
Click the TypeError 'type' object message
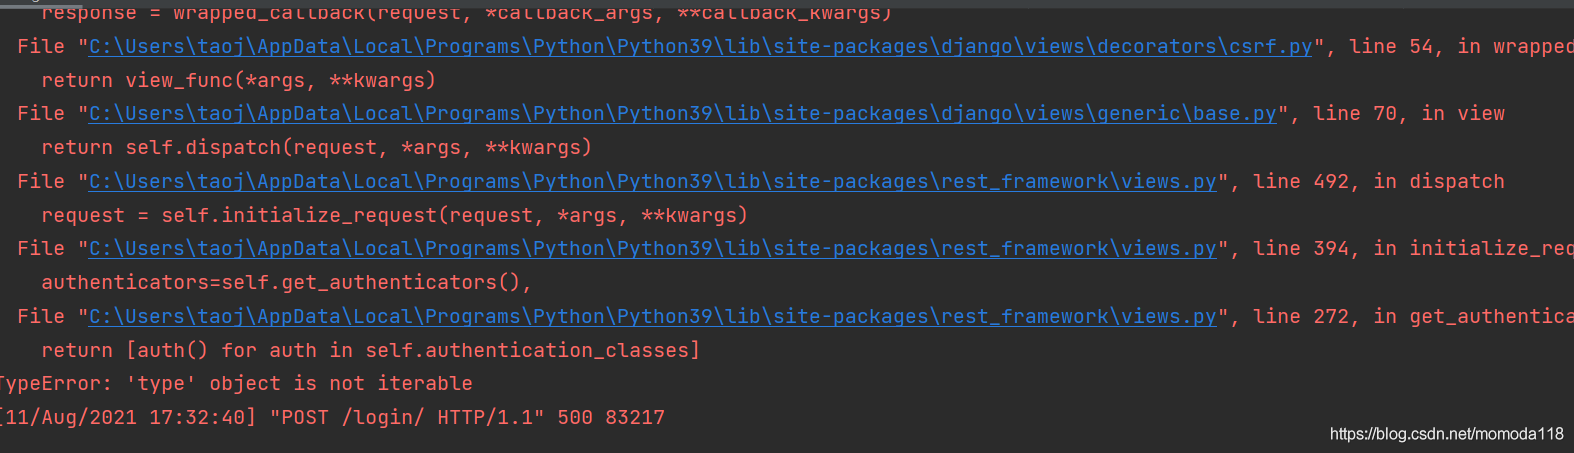[236, 384]
